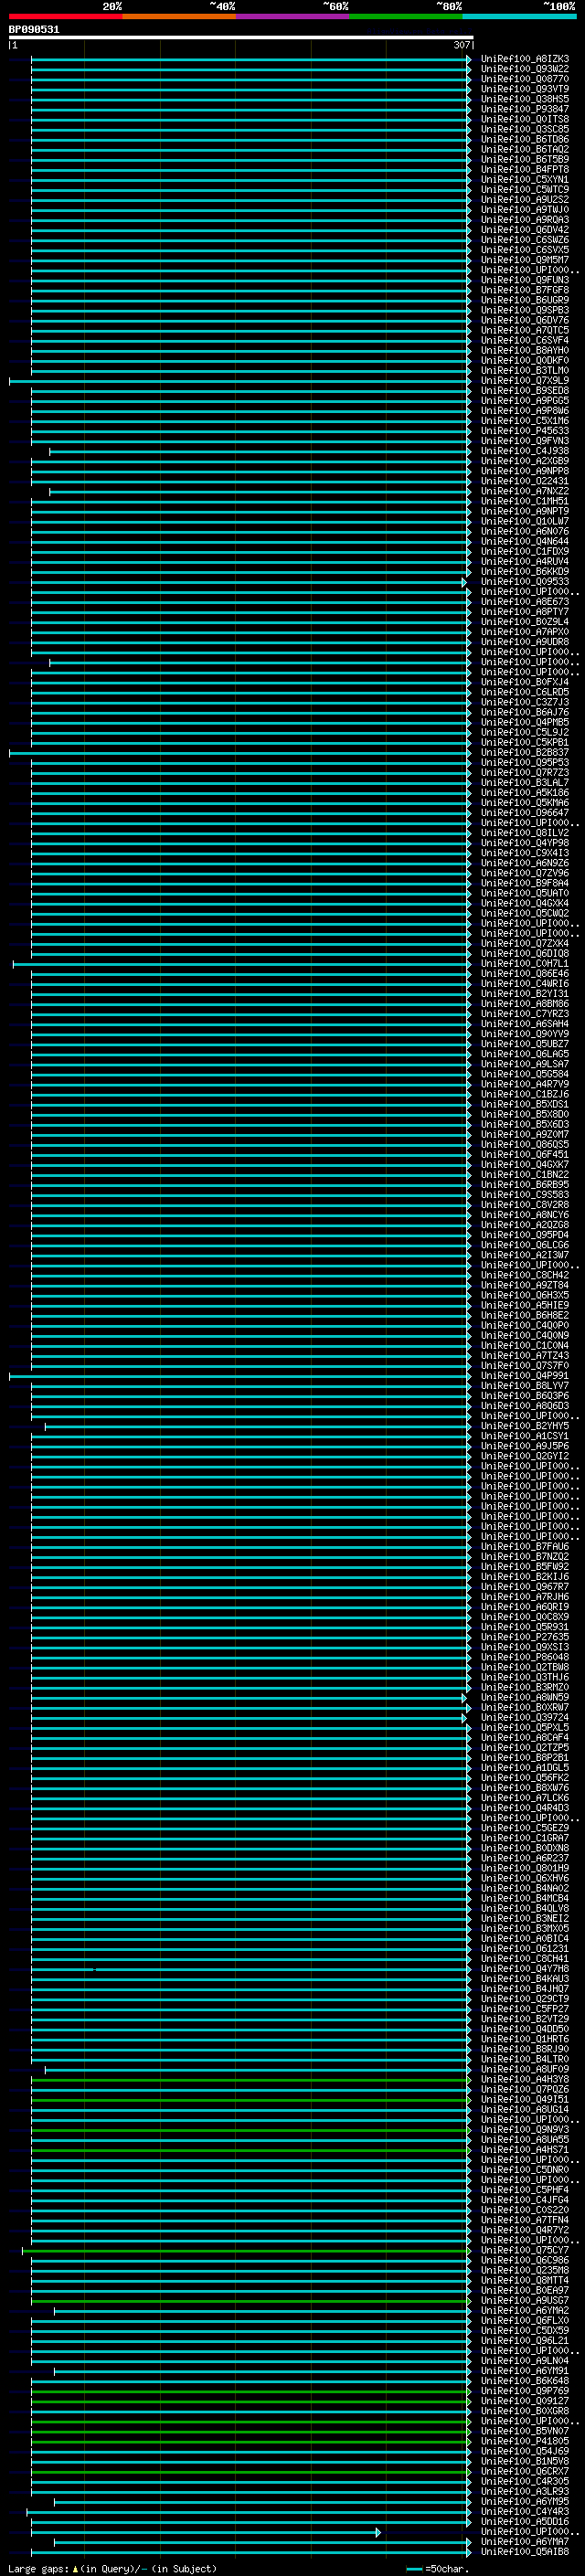The image size is (585, 2576).
Task: Click the UniRef100_C1C0N4 label
Action: click(x=524, y=1346)
